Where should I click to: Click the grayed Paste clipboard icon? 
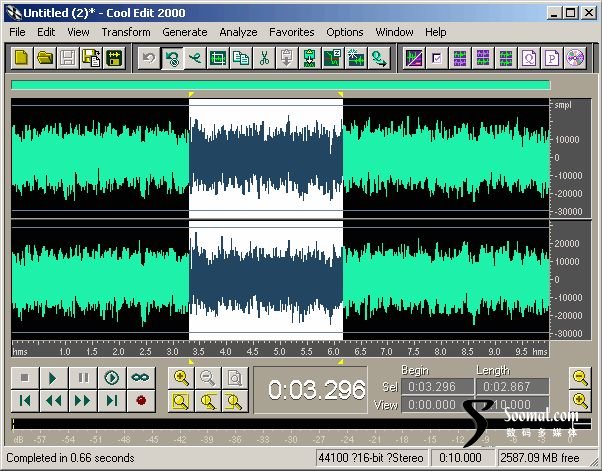point(287,58)
